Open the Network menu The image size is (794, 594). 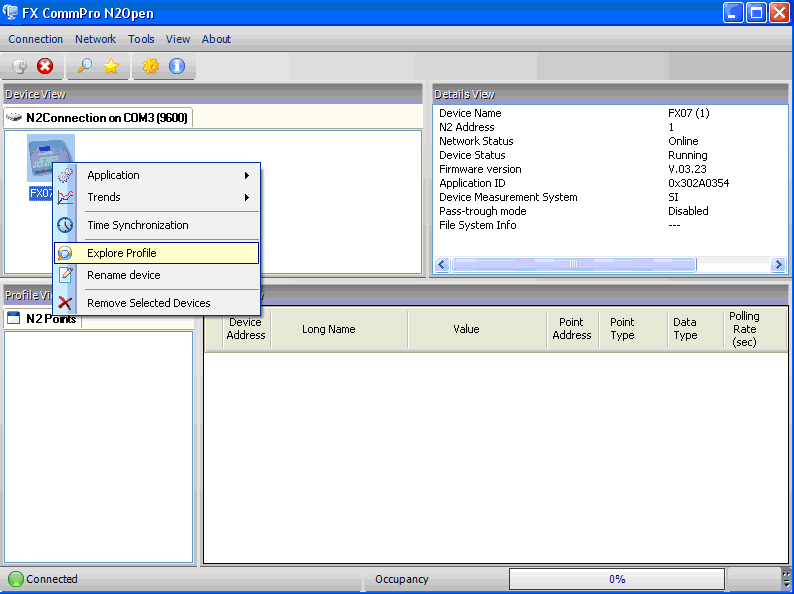[x=95, y=39]
